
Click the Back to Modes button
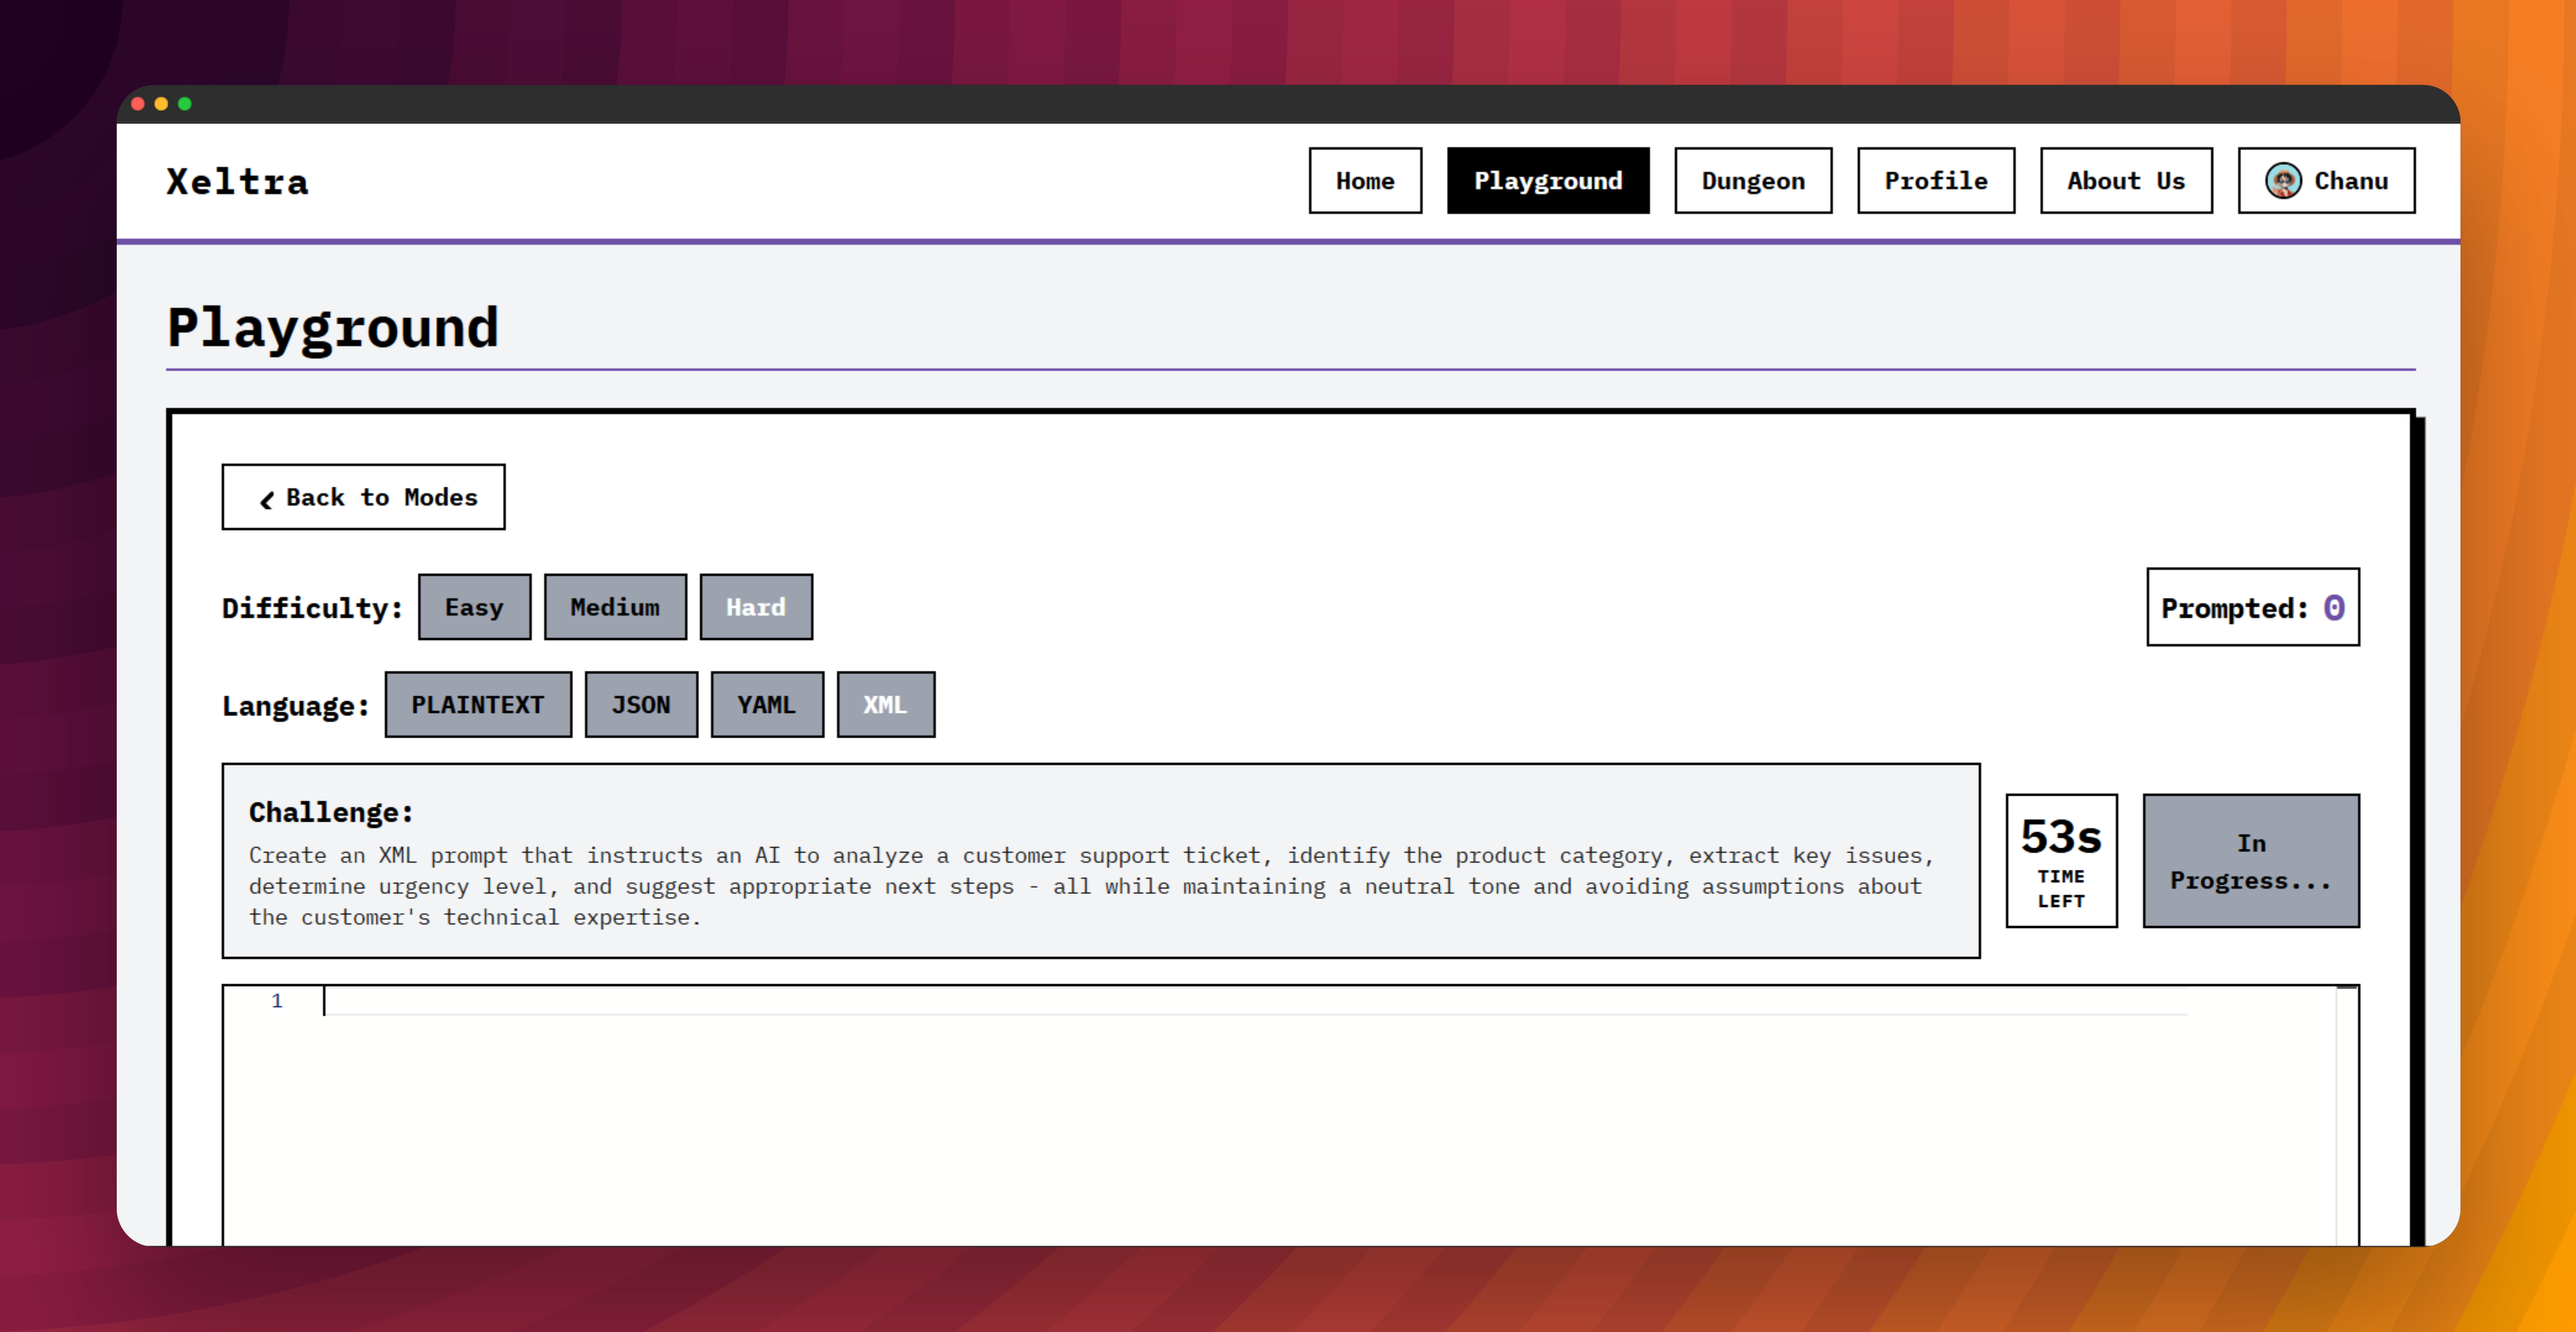(363, 497)
